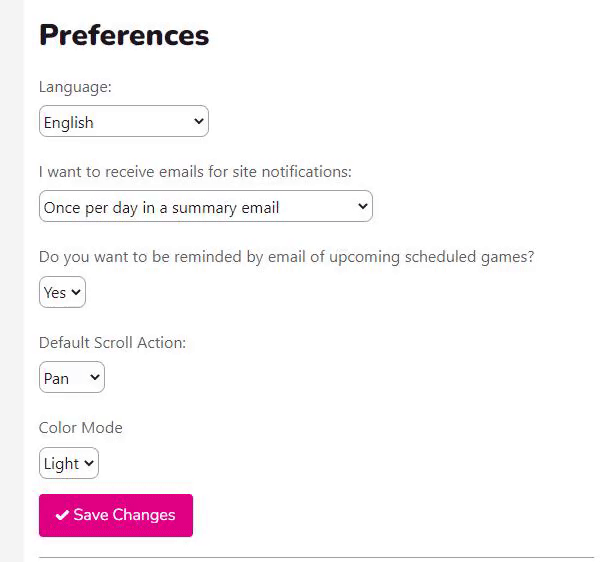Click the Language label text

pyautogui.click(x=75, y=87)
